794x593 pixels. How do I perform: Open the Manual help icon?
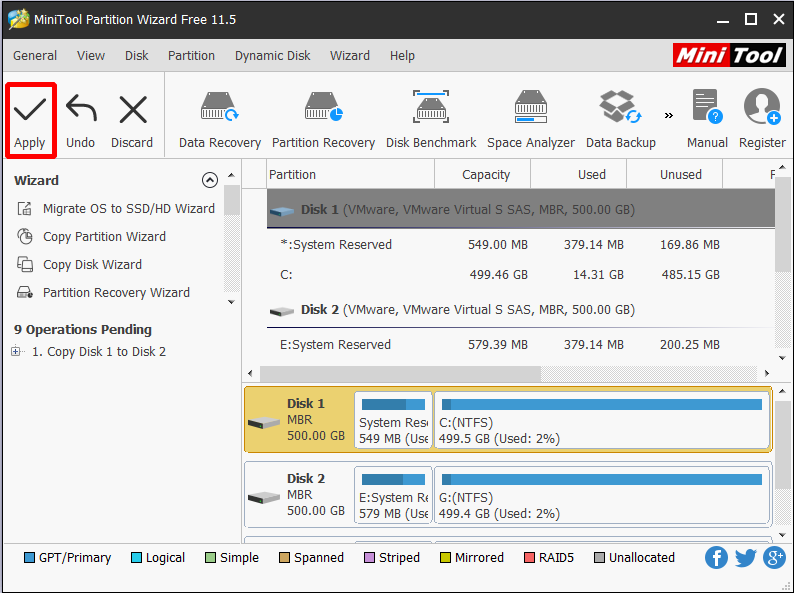[x=707, y=120]
